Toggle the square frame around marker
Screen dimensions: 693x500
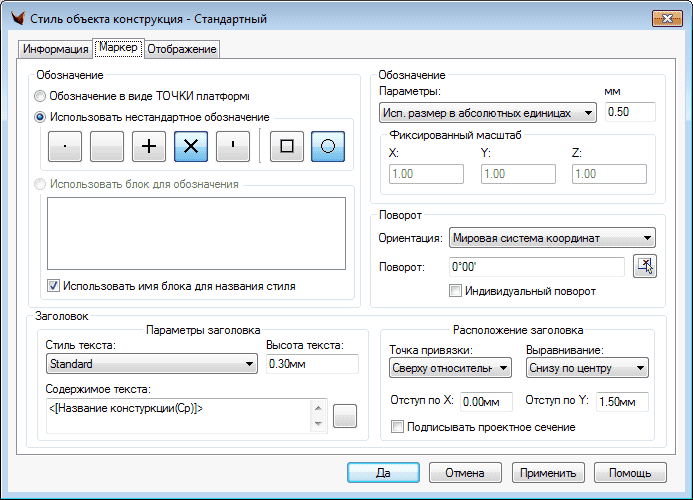coord(287,146)
